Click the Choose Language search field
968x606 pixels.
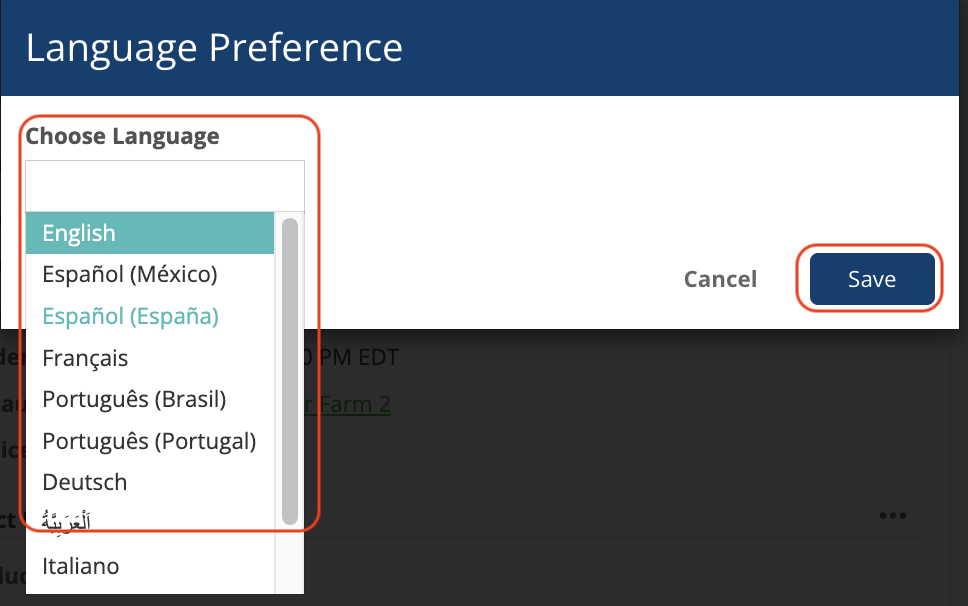click(x=165, y=186)
